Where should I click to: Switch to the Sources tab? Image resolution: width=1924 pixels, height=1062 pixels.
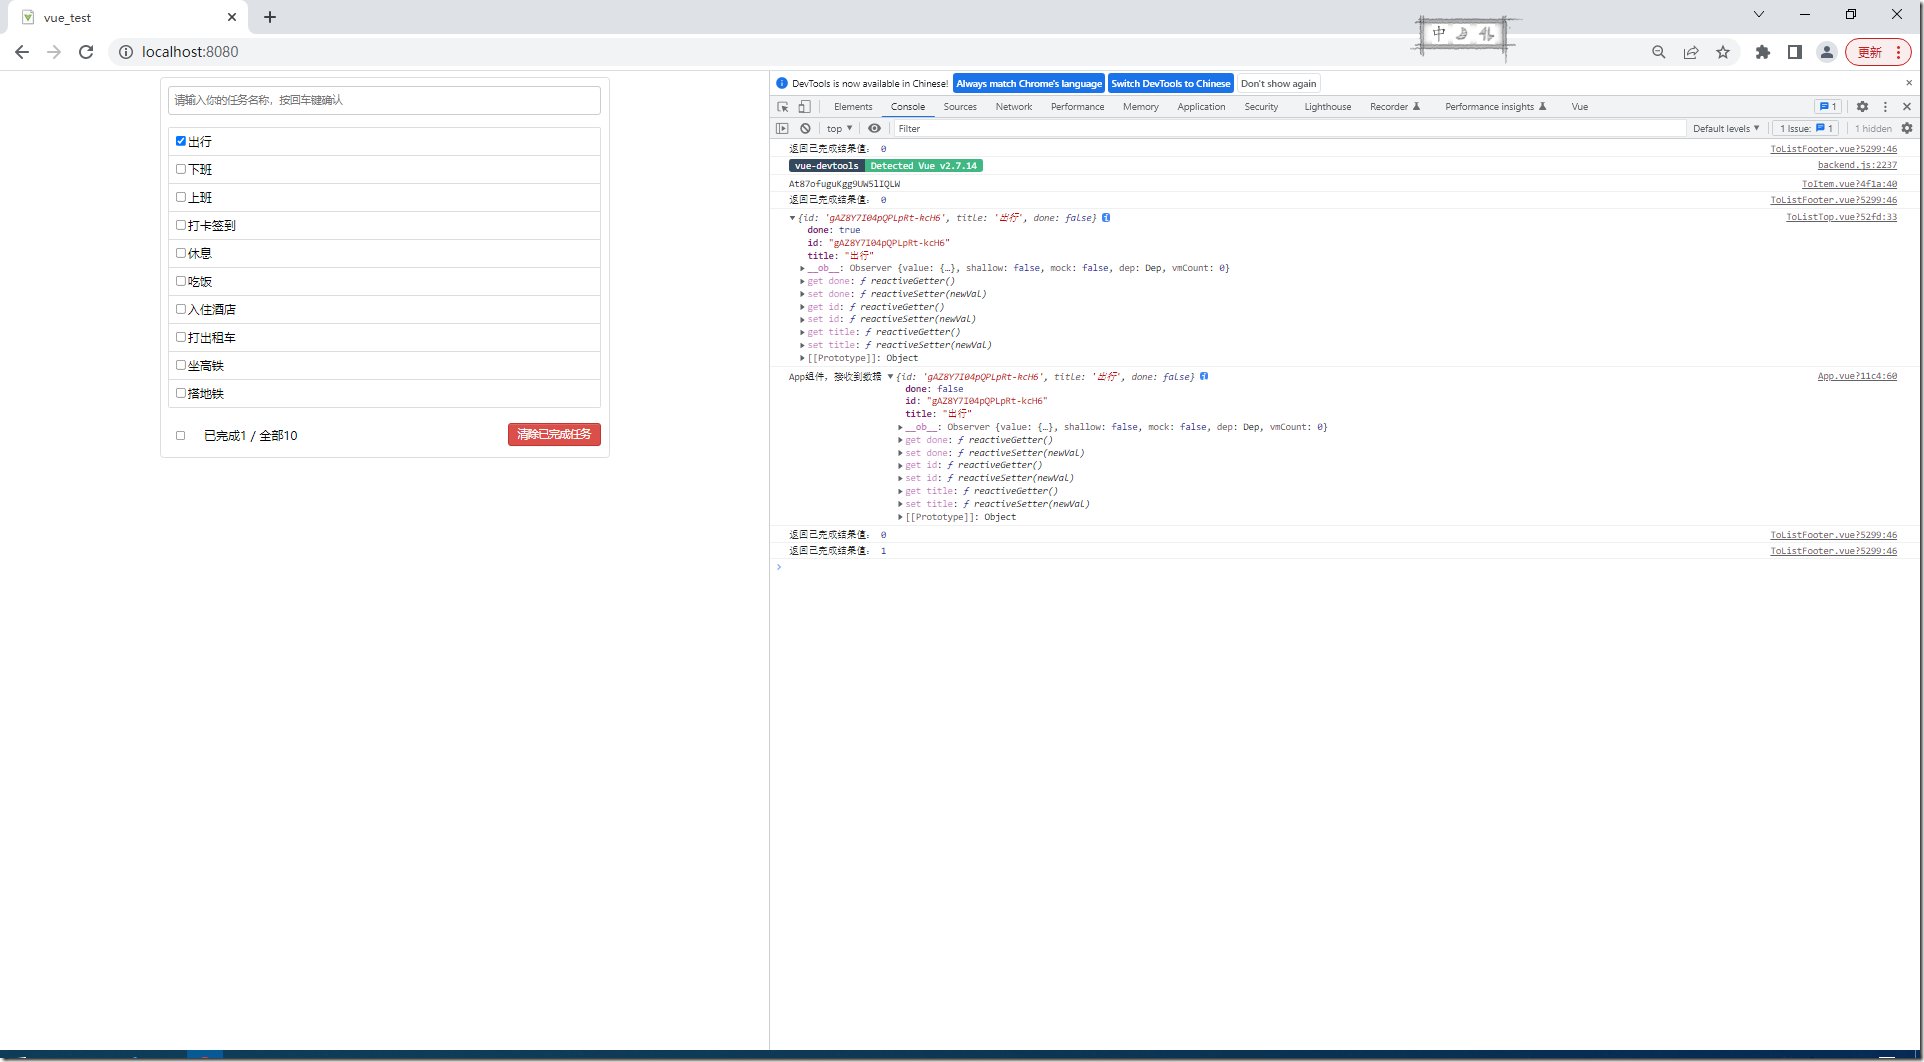960,107
